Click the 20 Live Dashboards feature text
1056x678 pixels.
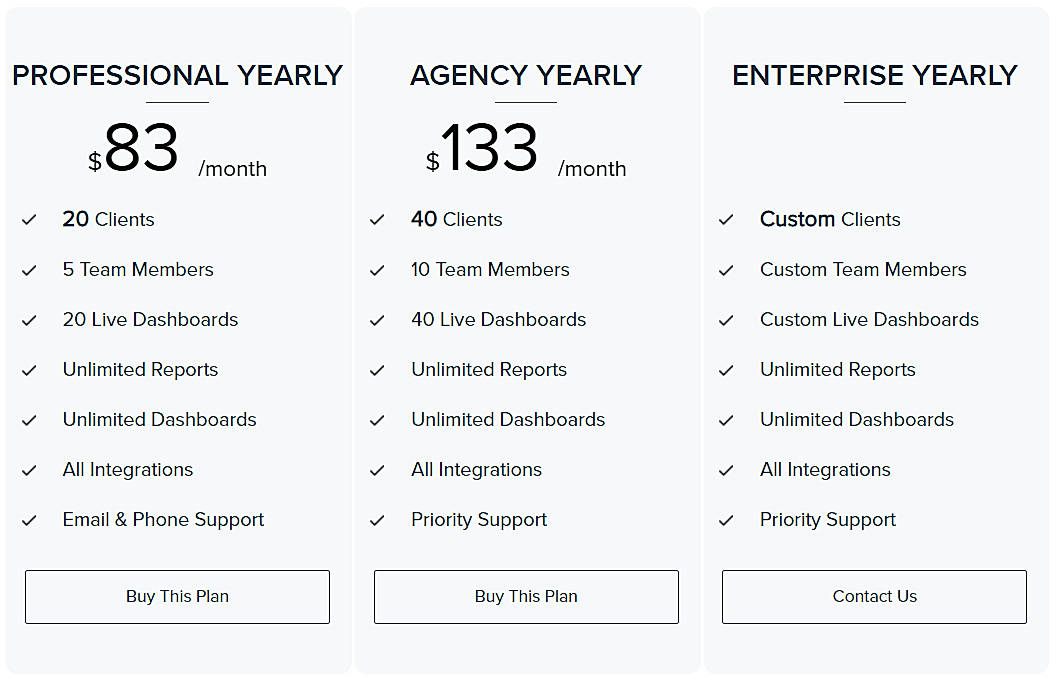[150, 319]
